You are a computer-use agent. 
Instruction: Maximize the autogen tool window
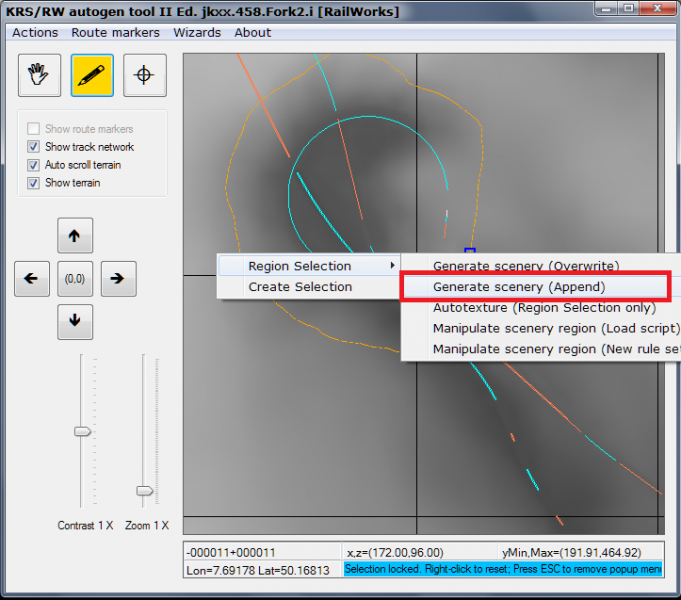tap(628, 9)
